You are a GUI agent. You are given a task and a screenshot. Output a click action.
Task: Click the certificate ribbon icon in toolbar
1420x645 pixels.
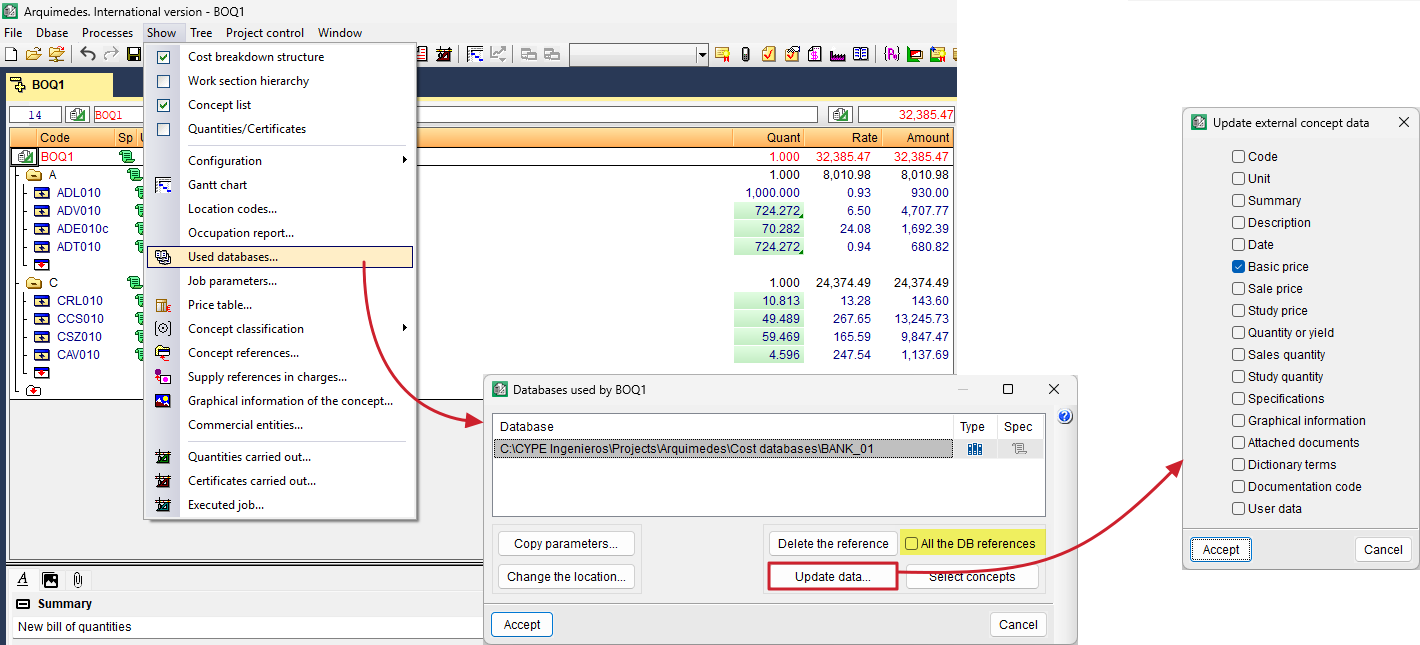724,54
